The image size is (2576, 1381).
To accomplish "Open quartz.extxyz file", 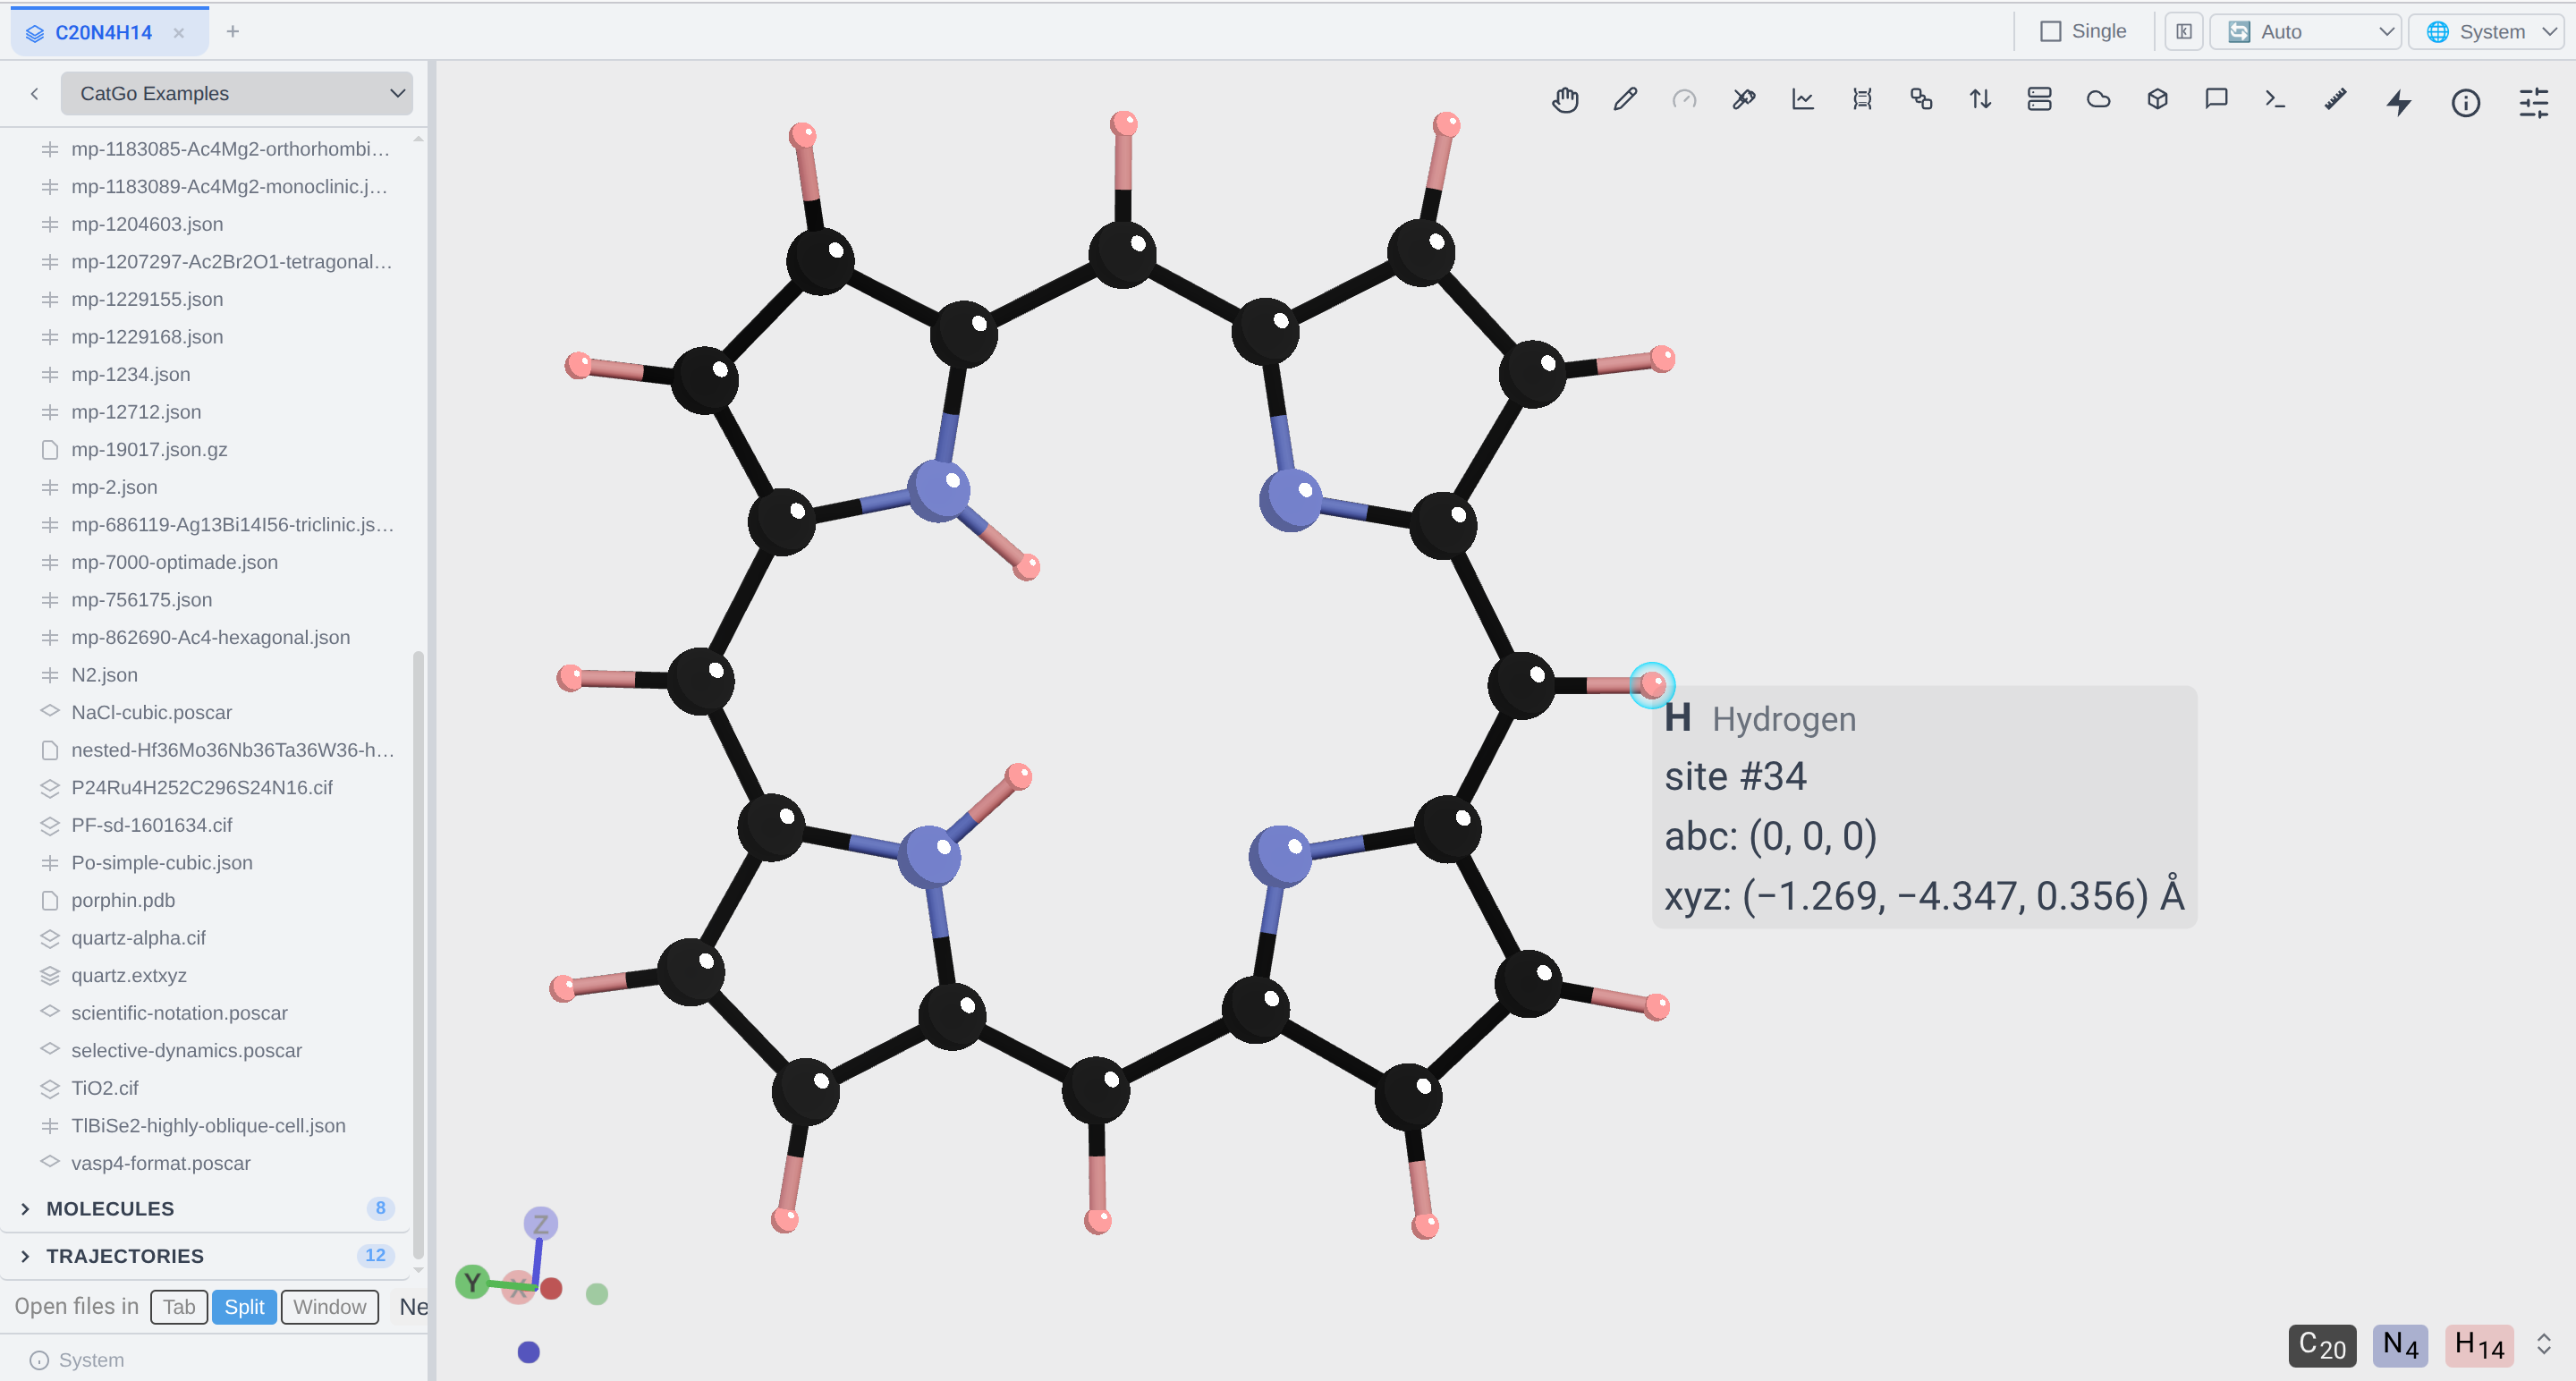I will (x=129, y=975).
